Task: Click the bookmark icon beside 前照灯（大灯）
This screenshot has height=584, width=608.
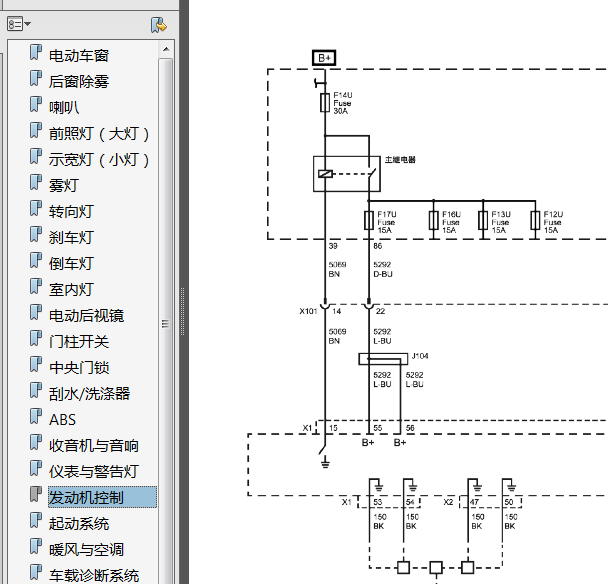Action: tap(36, 130)
